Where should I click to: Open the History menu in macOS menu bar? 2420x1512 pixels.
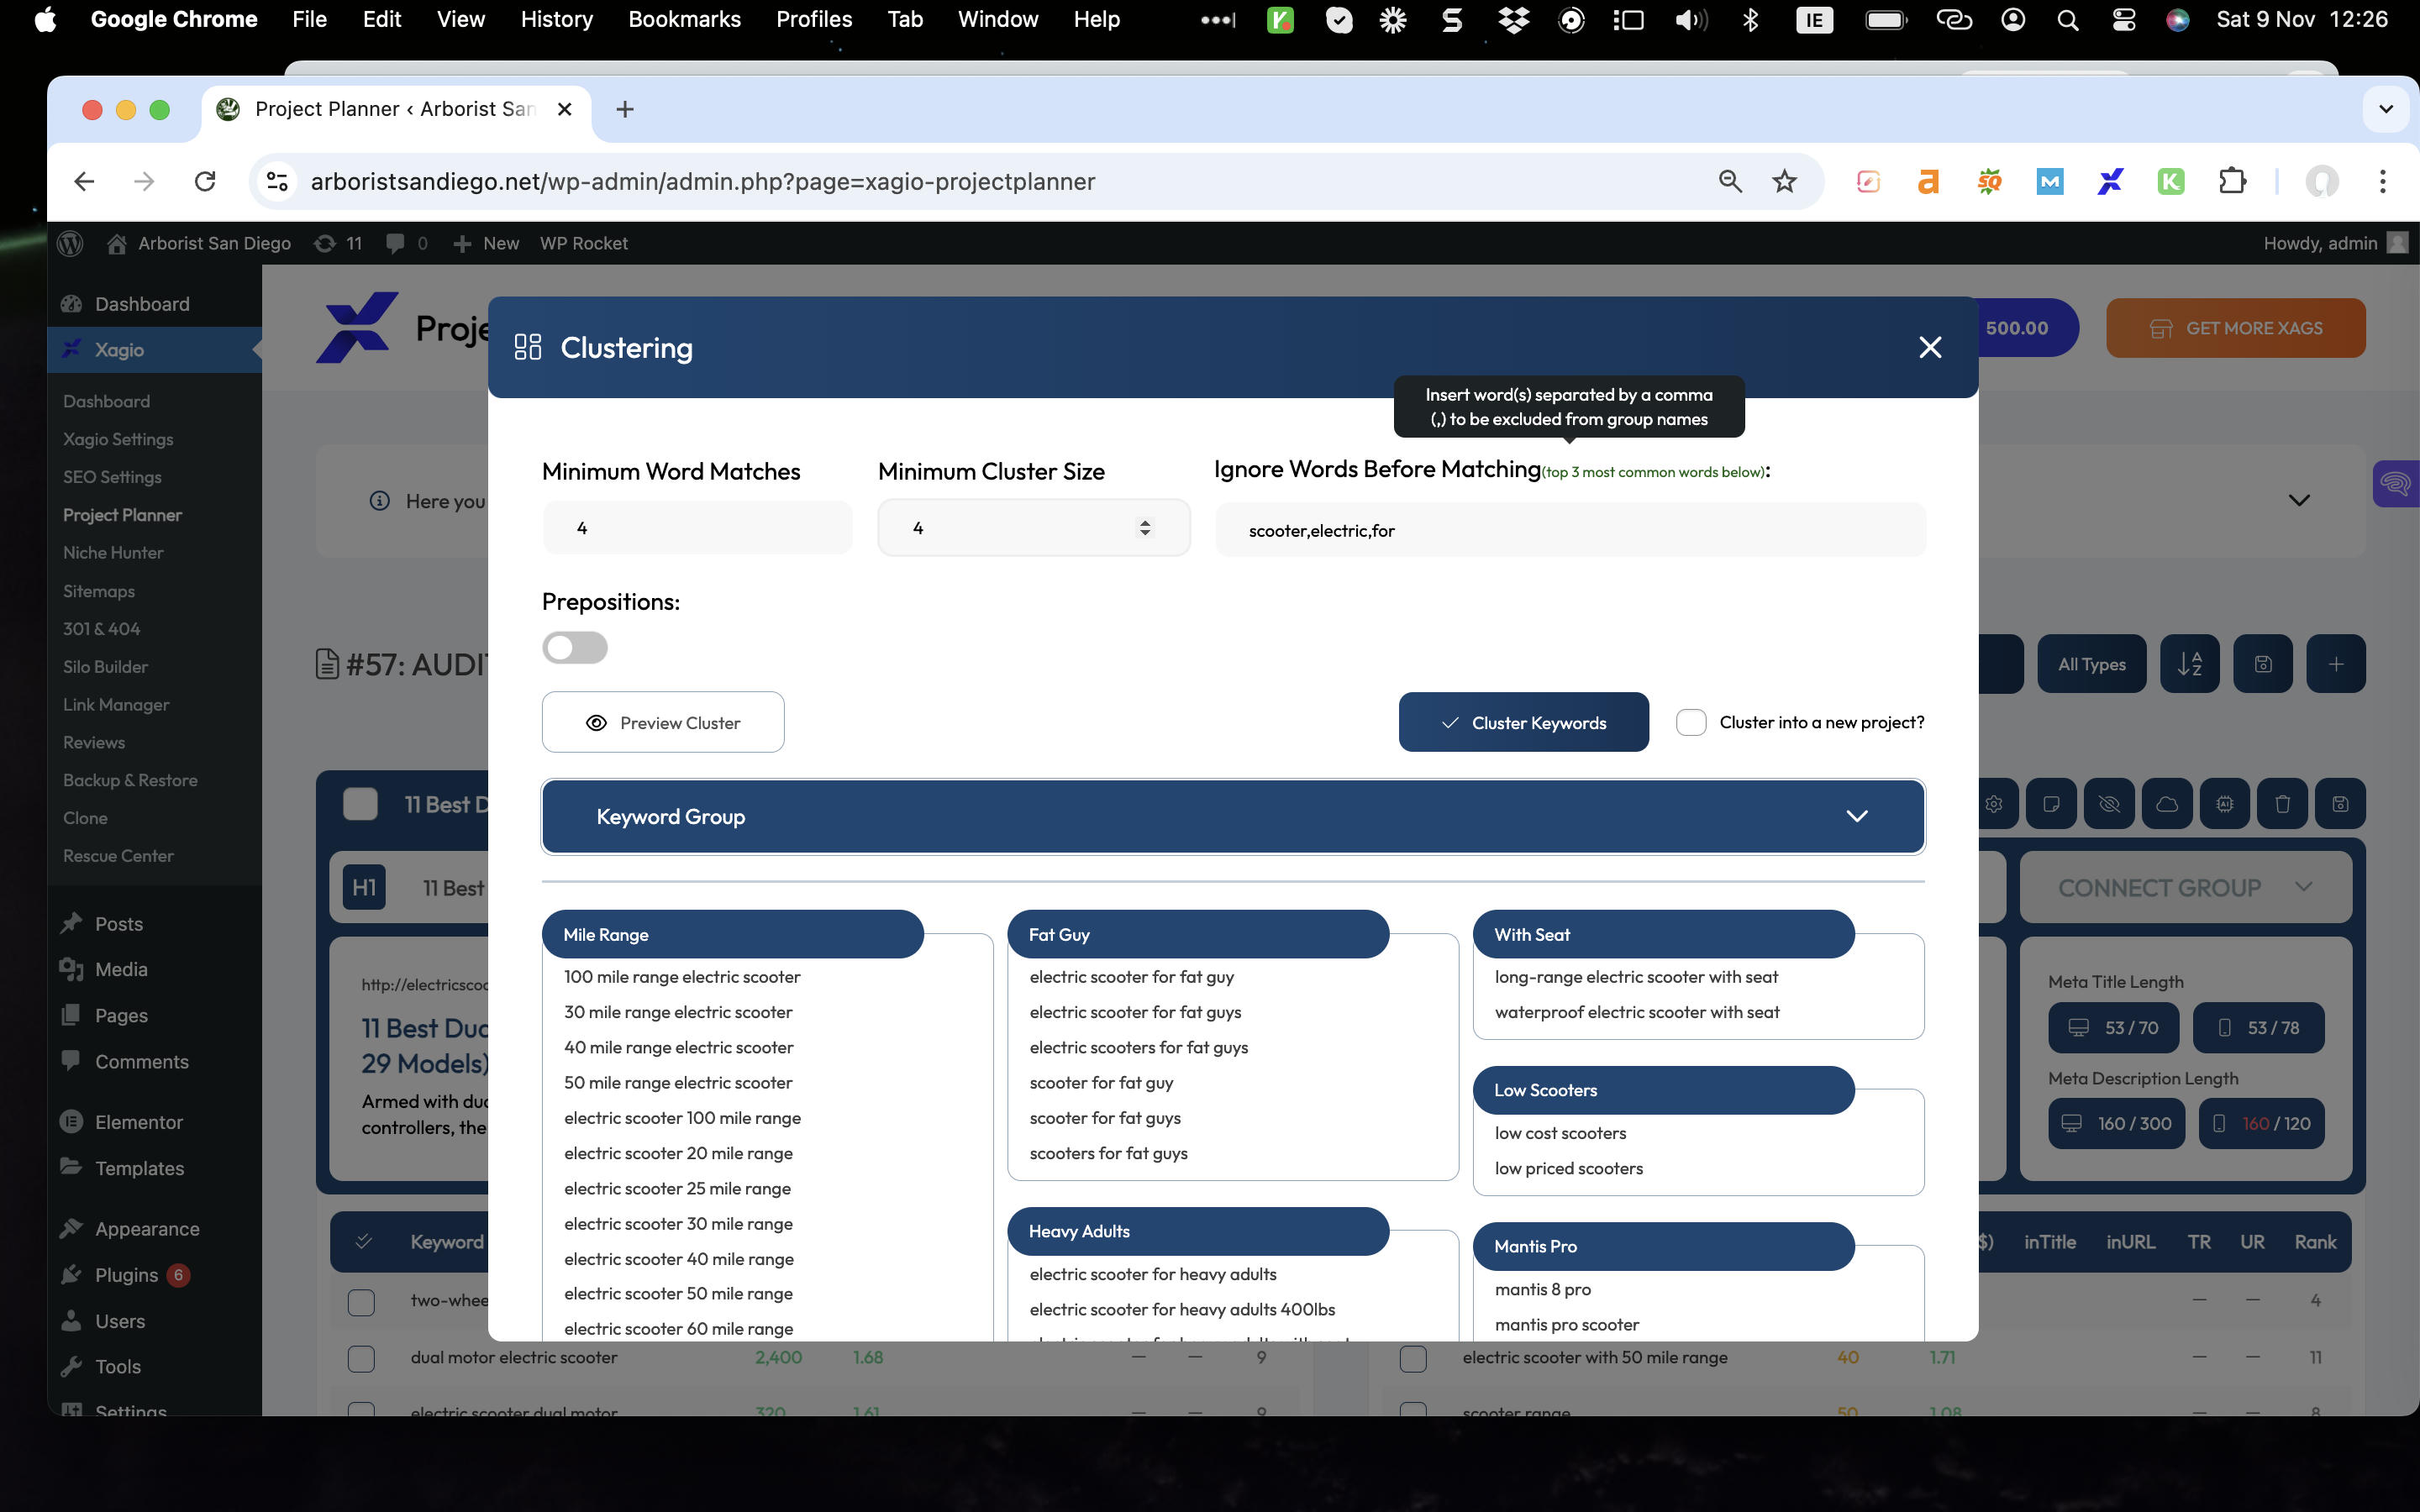[556, 19]
